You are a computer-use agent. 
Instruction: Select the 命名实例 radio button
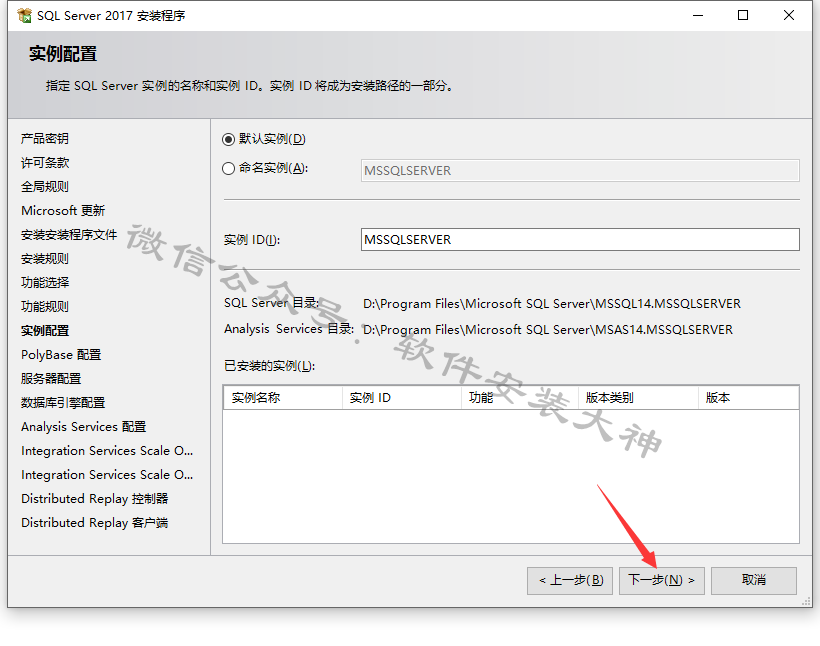point(228,168)
